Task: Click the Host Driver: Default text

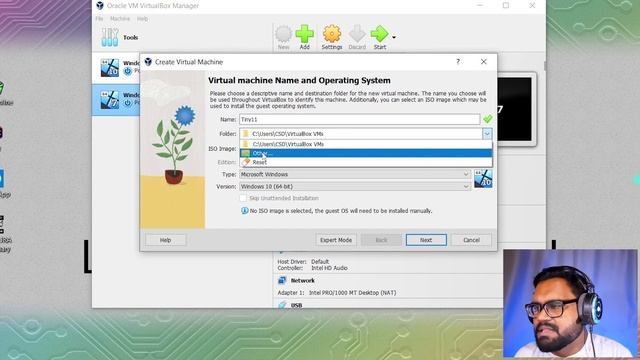Action: [x=303, y=262]
